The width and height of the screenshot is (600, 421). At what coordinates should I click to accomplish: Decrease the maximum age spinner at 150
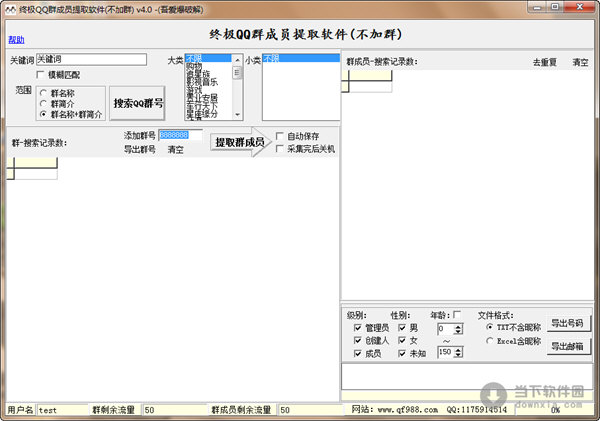(x=458, y=355)
